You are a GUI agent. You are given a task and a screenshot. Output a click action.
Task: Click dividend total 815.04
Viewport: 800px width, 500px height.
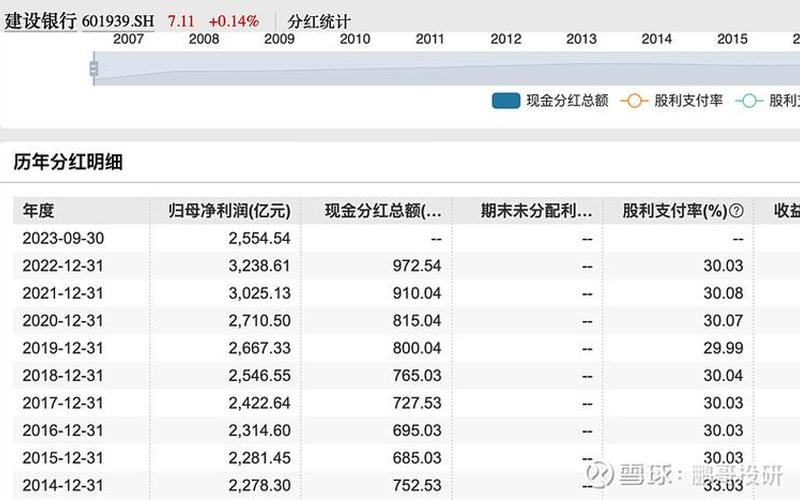click(417, 321)
